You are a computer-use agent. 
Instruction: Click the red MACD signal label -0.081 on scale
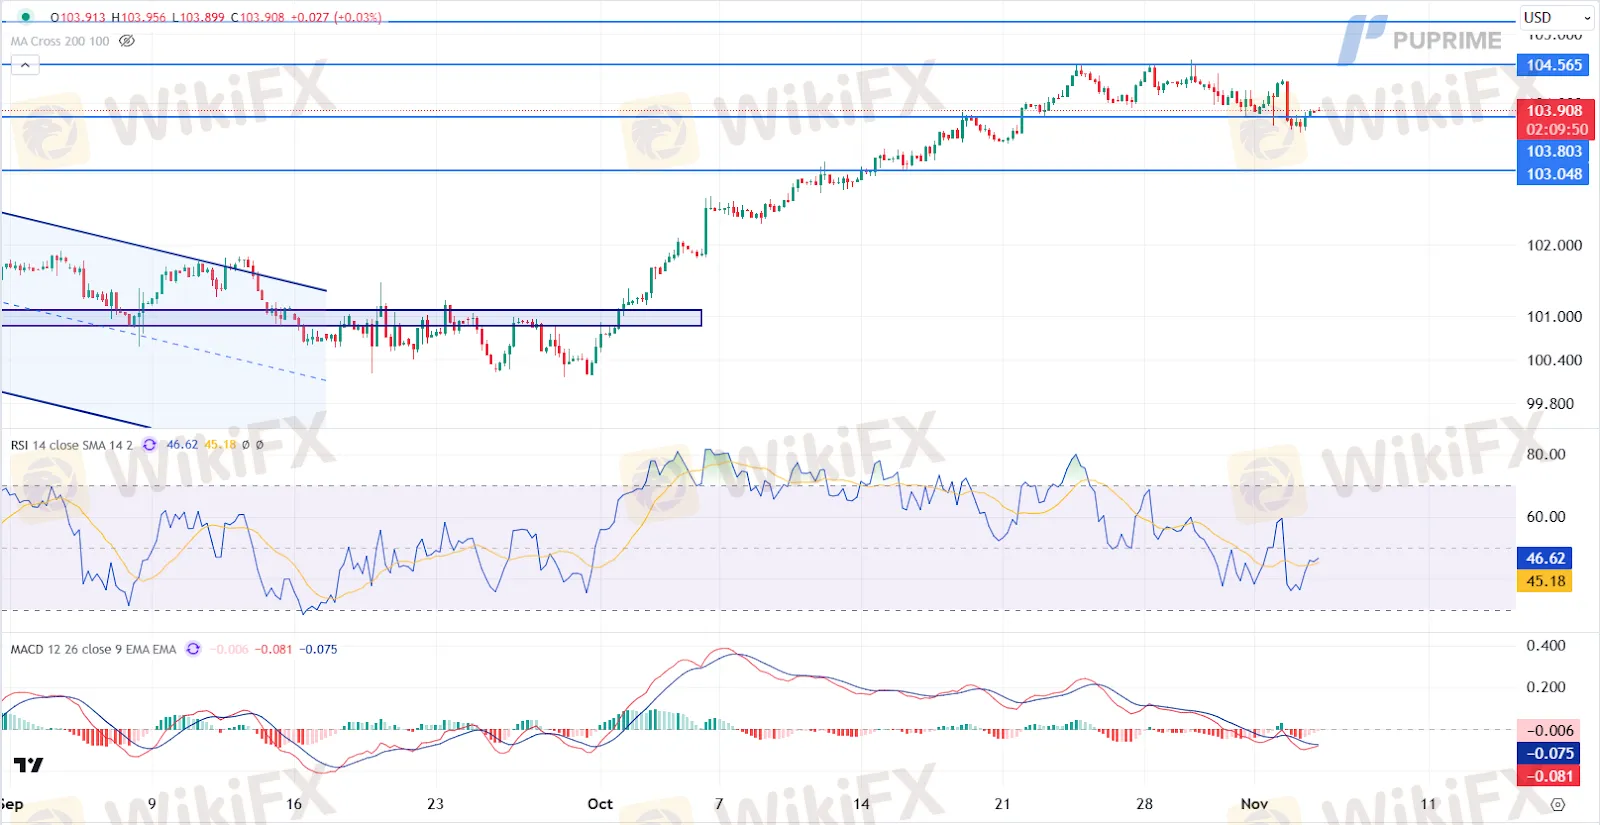[x=1549, y=776]
